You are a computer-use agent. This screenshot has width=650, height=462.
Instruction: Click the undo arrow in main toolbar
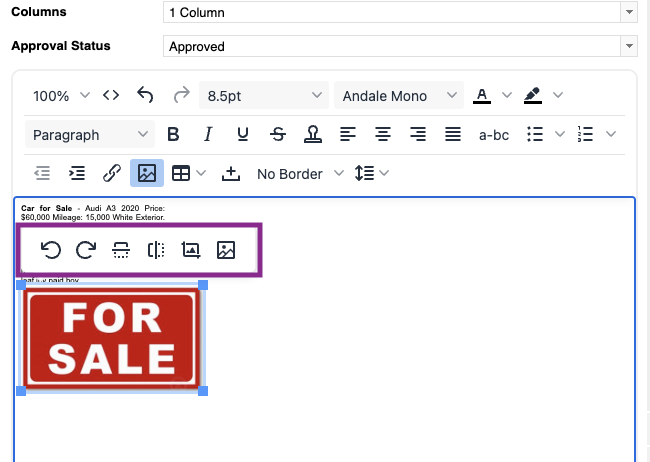pos(146,96)
